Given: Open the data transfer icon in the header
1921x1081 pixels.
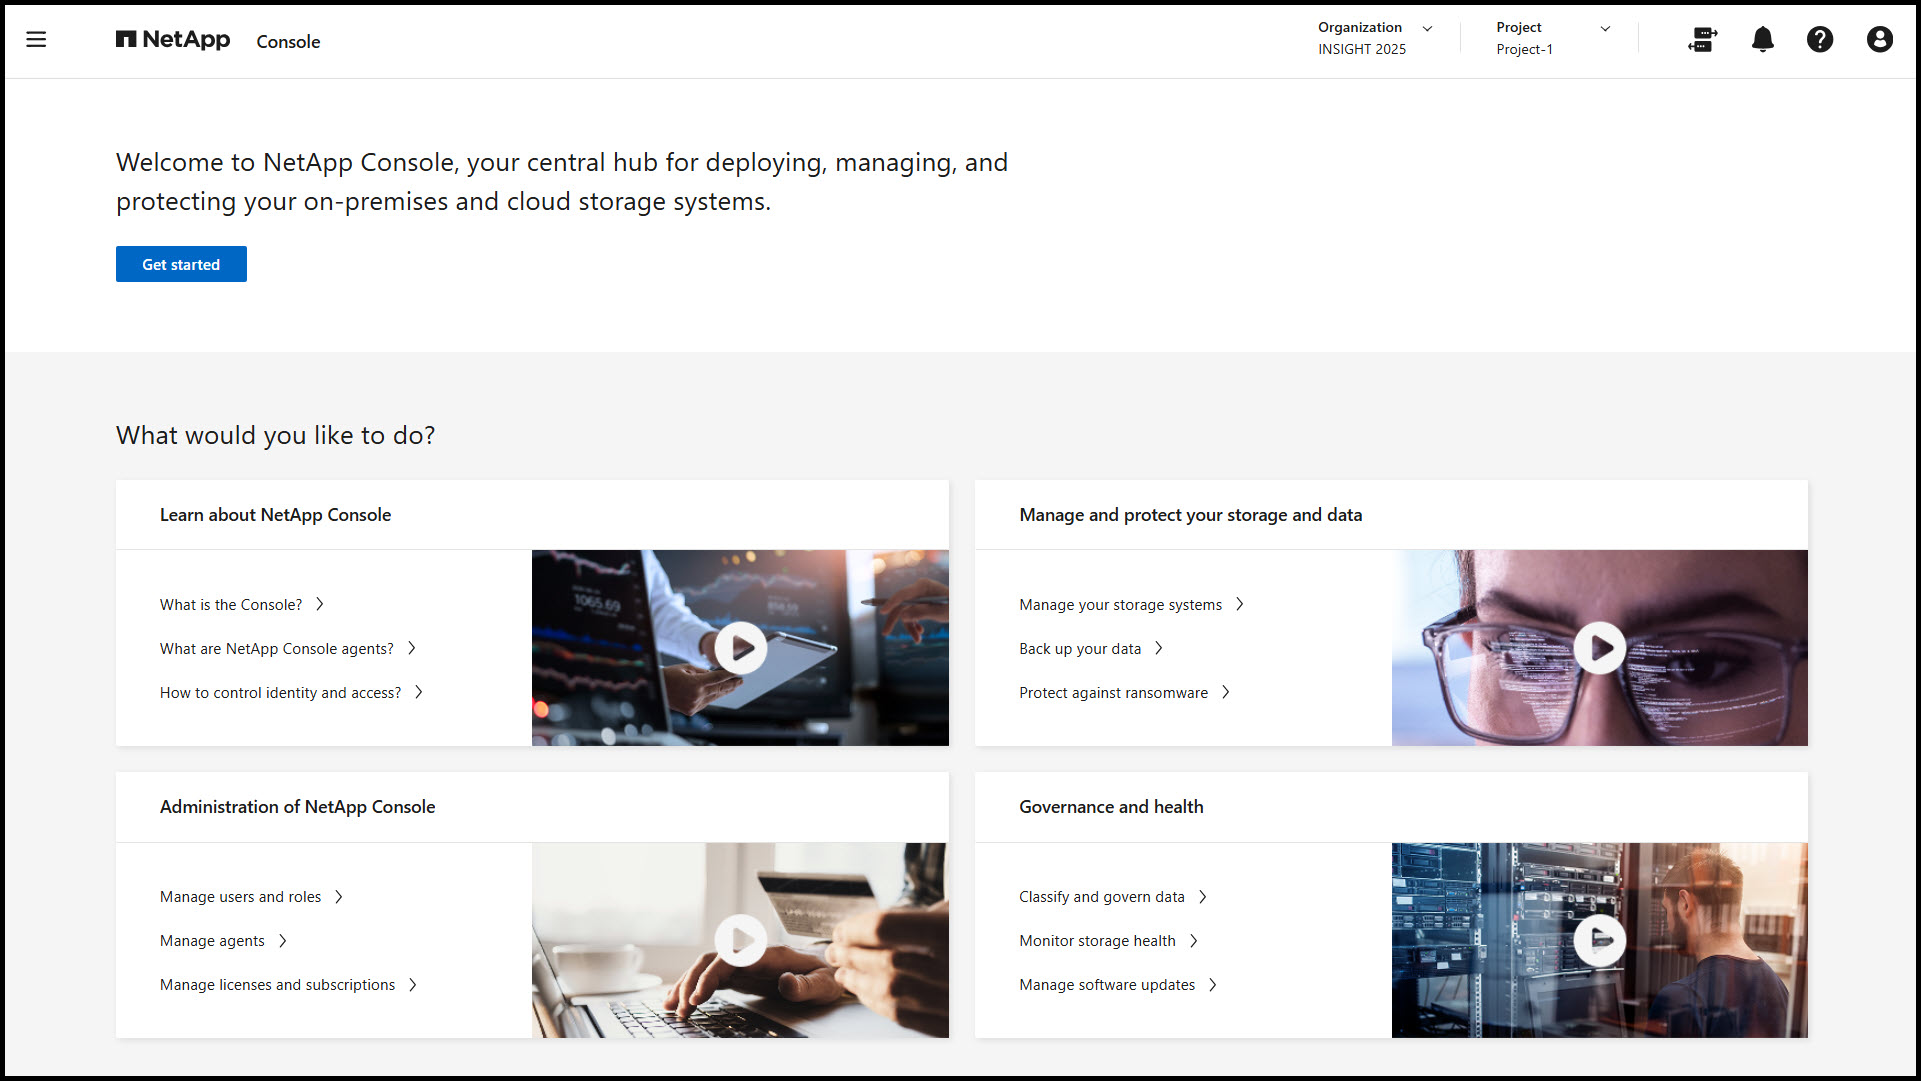Looking at the screenshot, I should [1702, 39].
